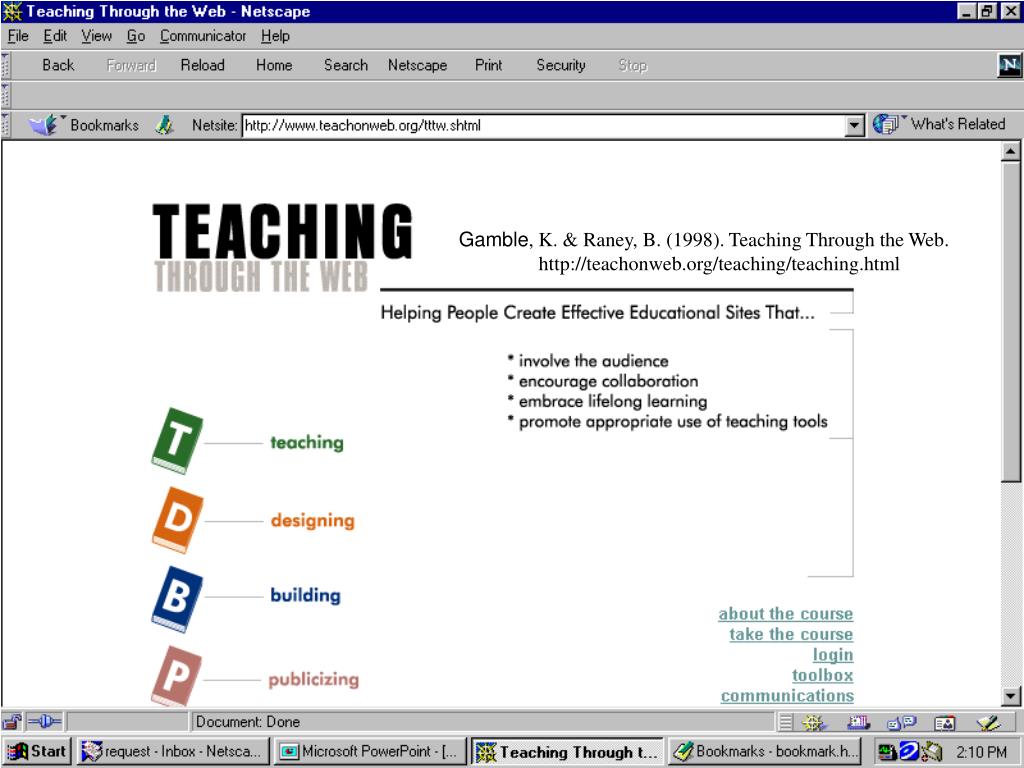Click the vertical scrollbar thumb
The width and height of the screenshot is (1024, 768).
(1010, 322)
